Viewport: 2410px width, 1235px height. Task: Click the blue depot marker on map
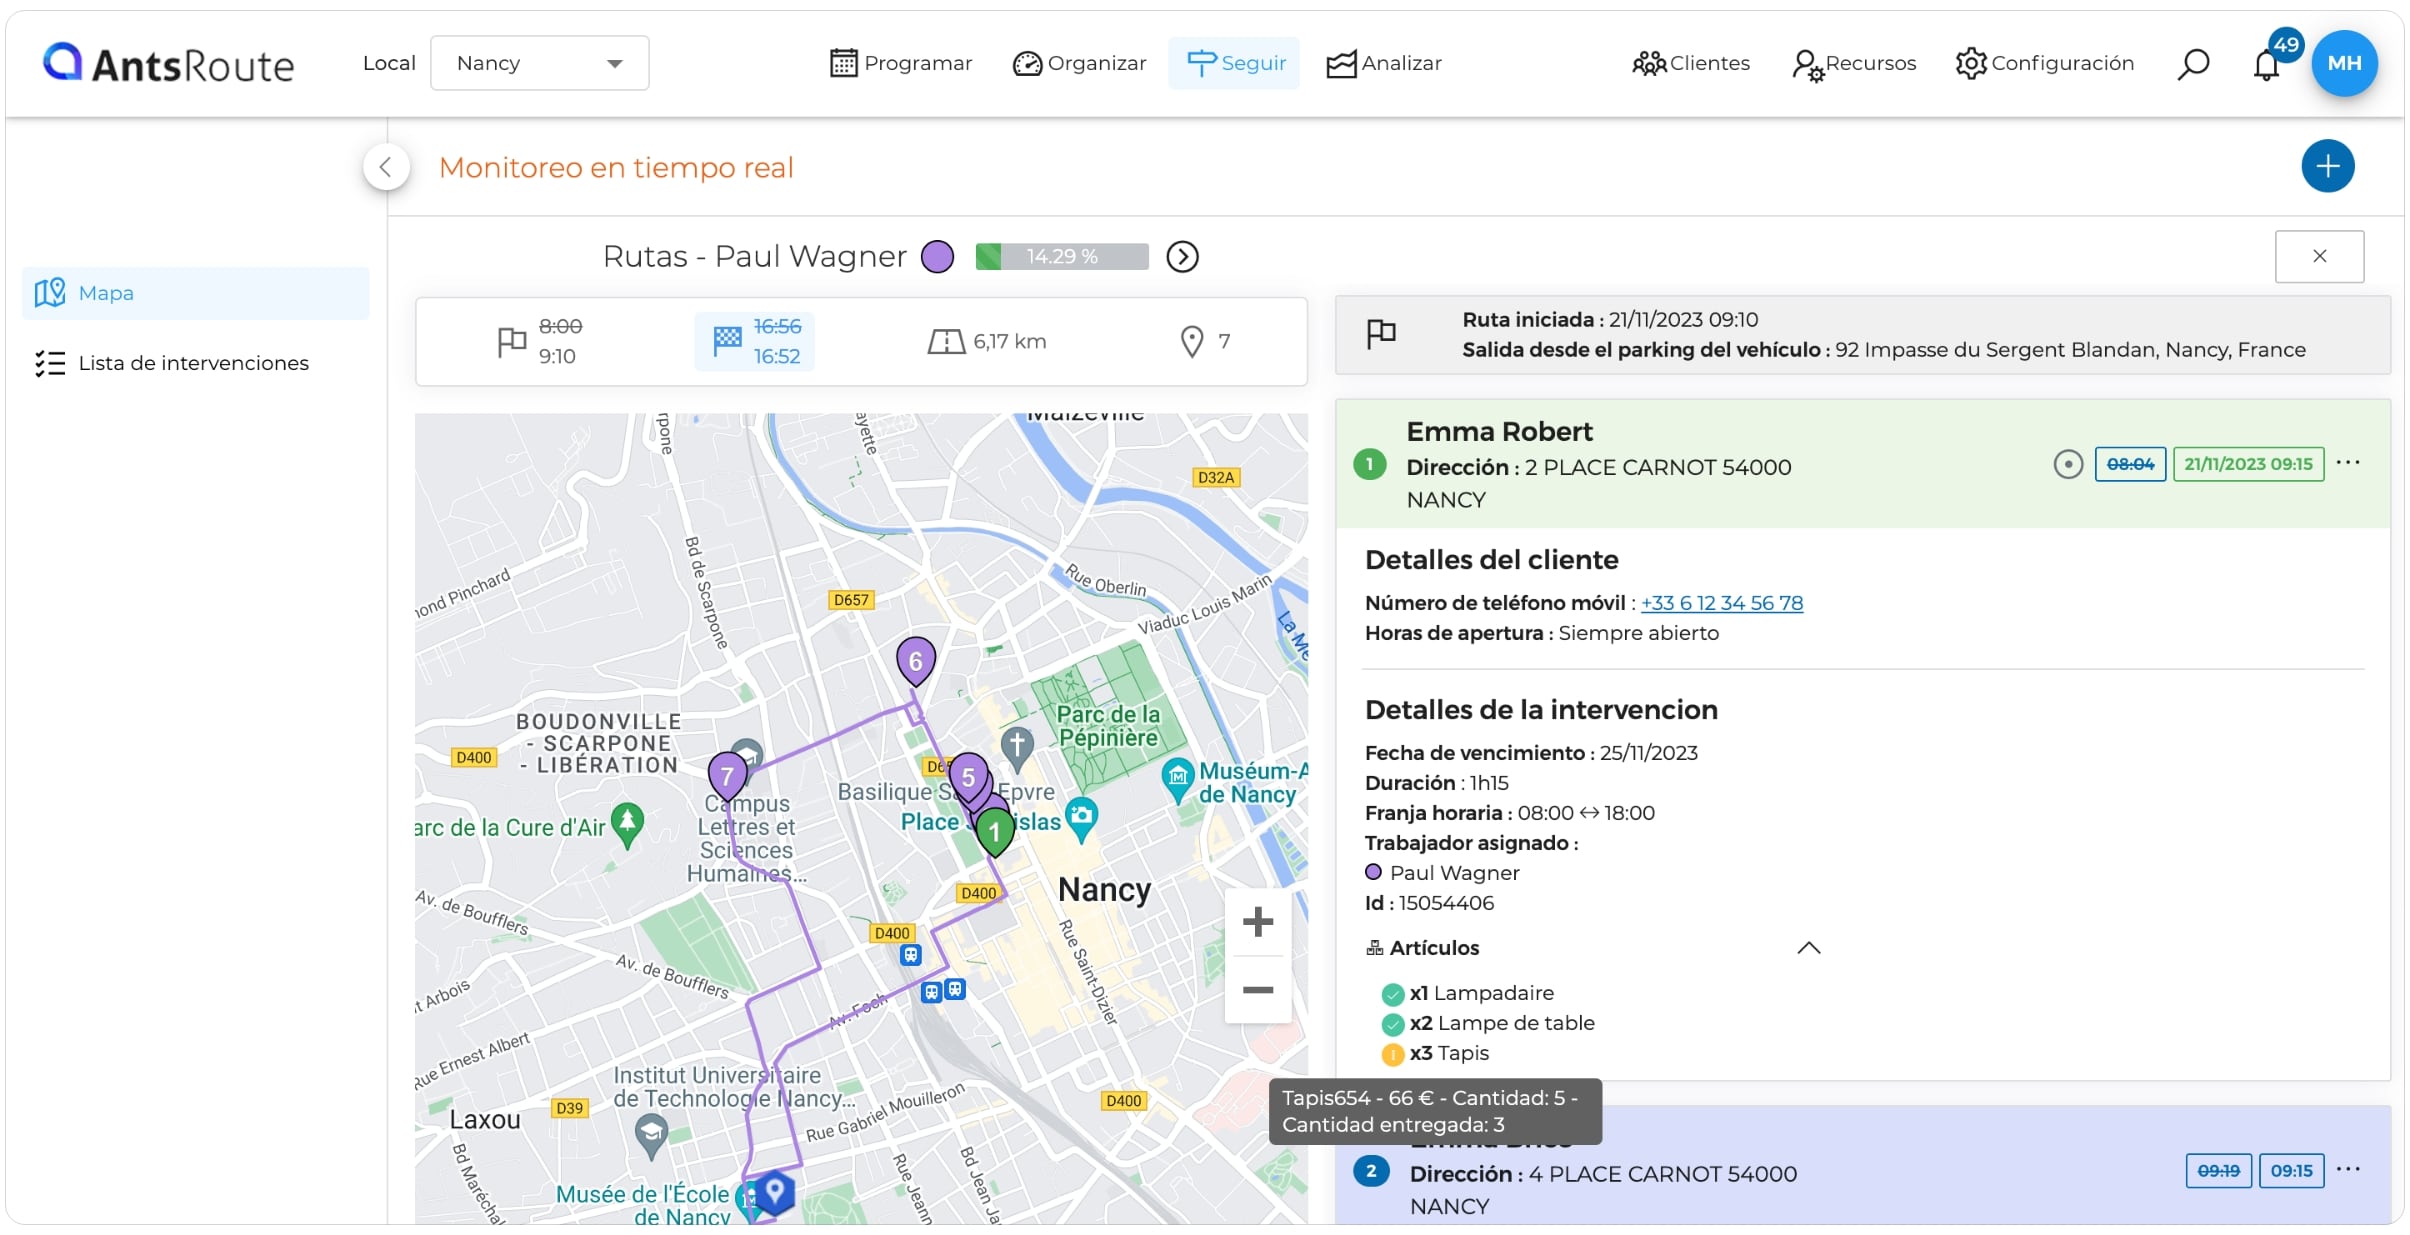[x=774, y=1191]
